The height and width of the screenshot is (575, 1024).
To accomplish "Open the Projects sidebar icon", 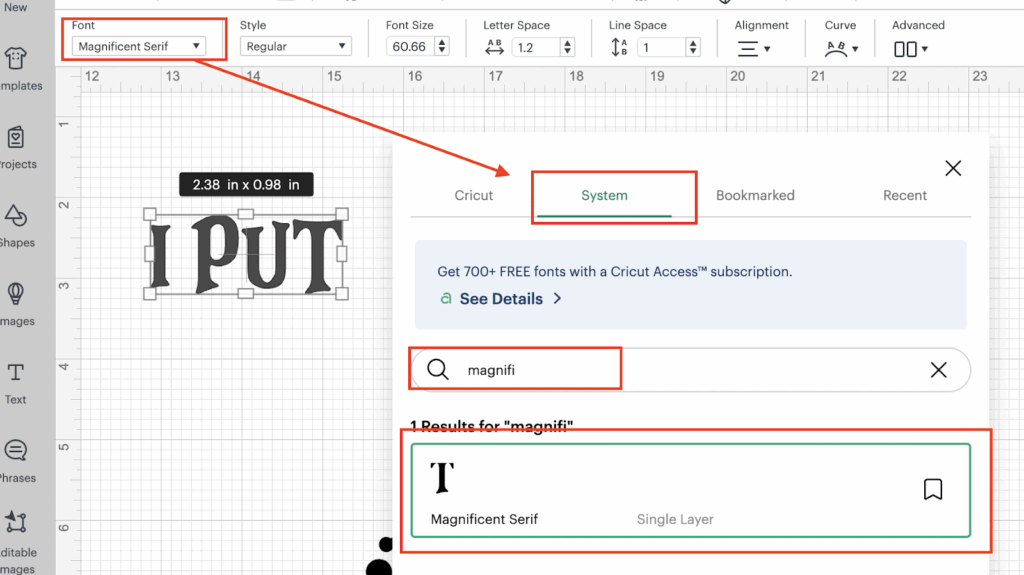I will (x=17, y=145).
